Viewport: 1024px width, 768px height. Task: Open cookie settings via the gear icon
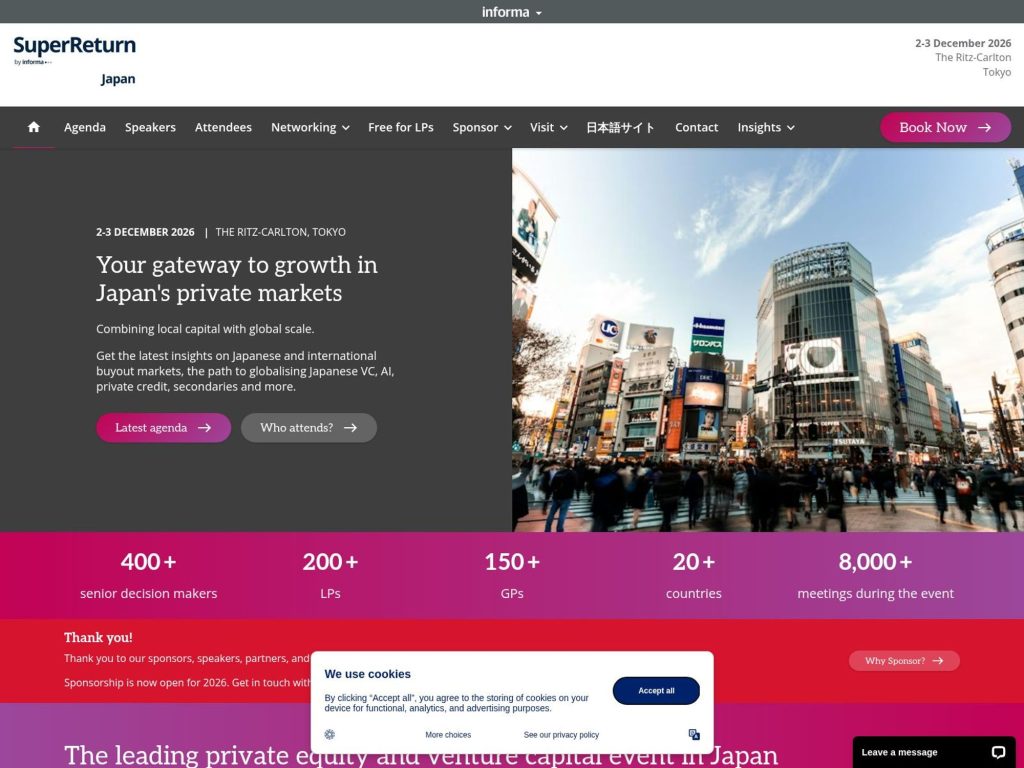tap(330, 734)
